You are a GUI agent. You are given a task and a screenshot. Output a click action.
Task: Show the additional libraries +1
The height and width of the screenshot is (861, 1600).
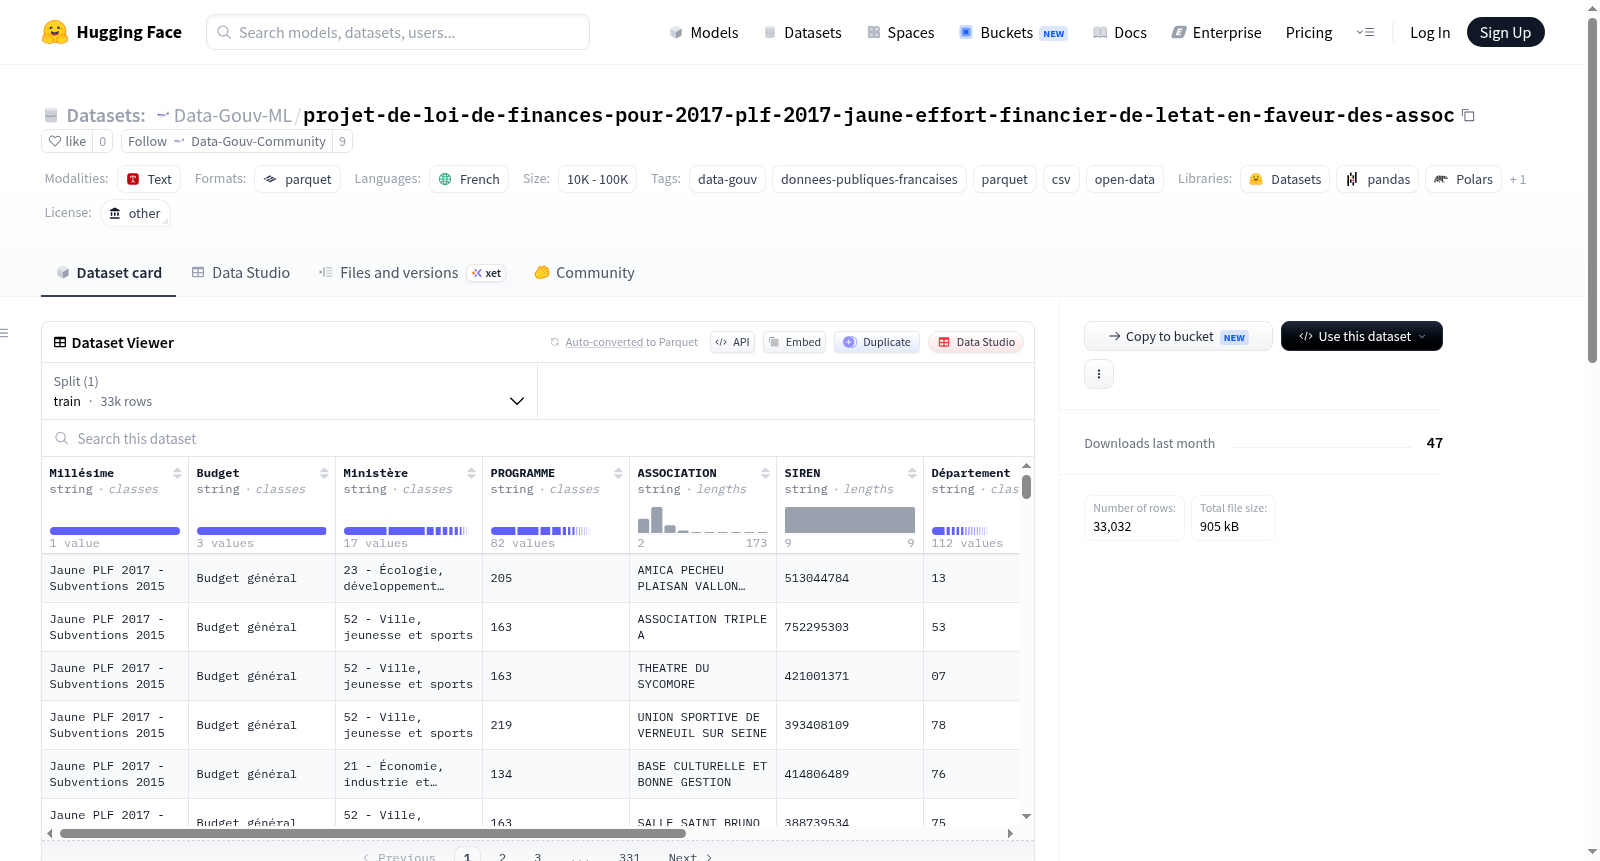[1518, 180]
